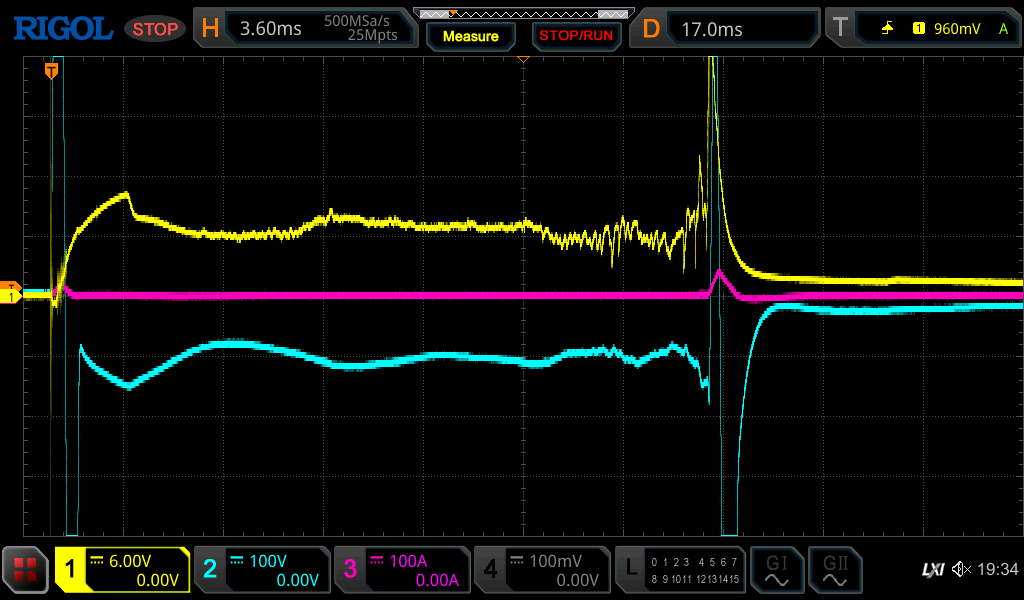Click the red STOP status indicator
The image size is (1024, 600).
pyautogui.click(x=155, y=29)
